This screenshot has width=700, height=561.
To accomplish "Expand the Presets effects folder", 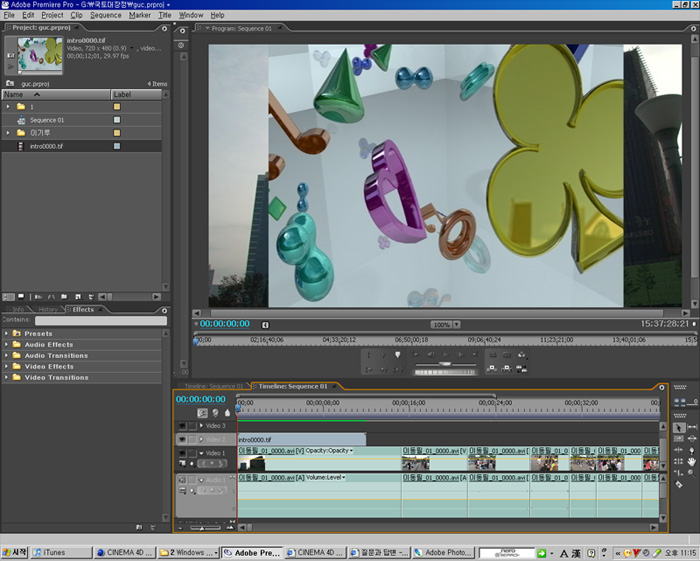I will [x=6, y=333].
